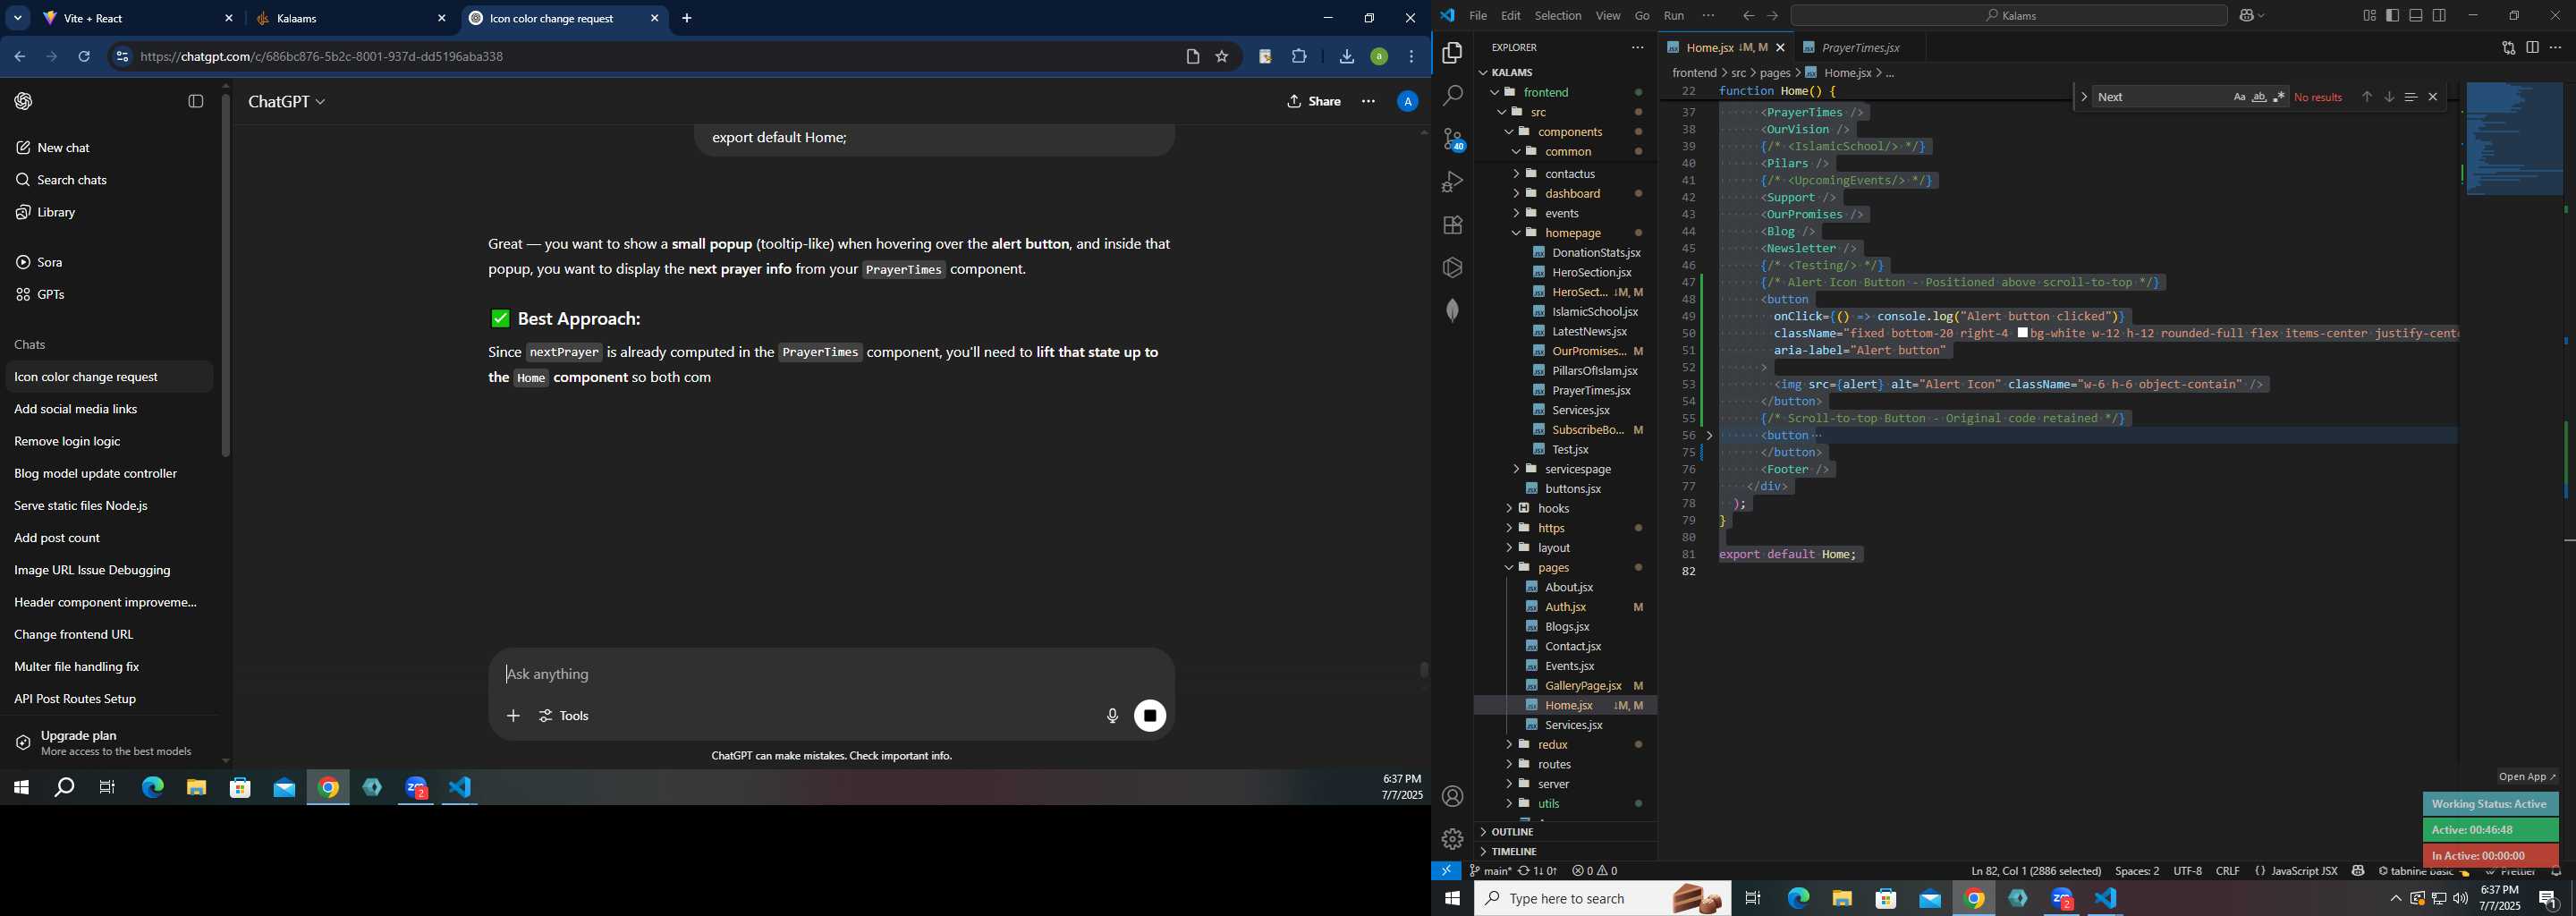Bookmark this page with the star icon
Viewport: 2576px width, 916px height.
tap(1222, 57)
